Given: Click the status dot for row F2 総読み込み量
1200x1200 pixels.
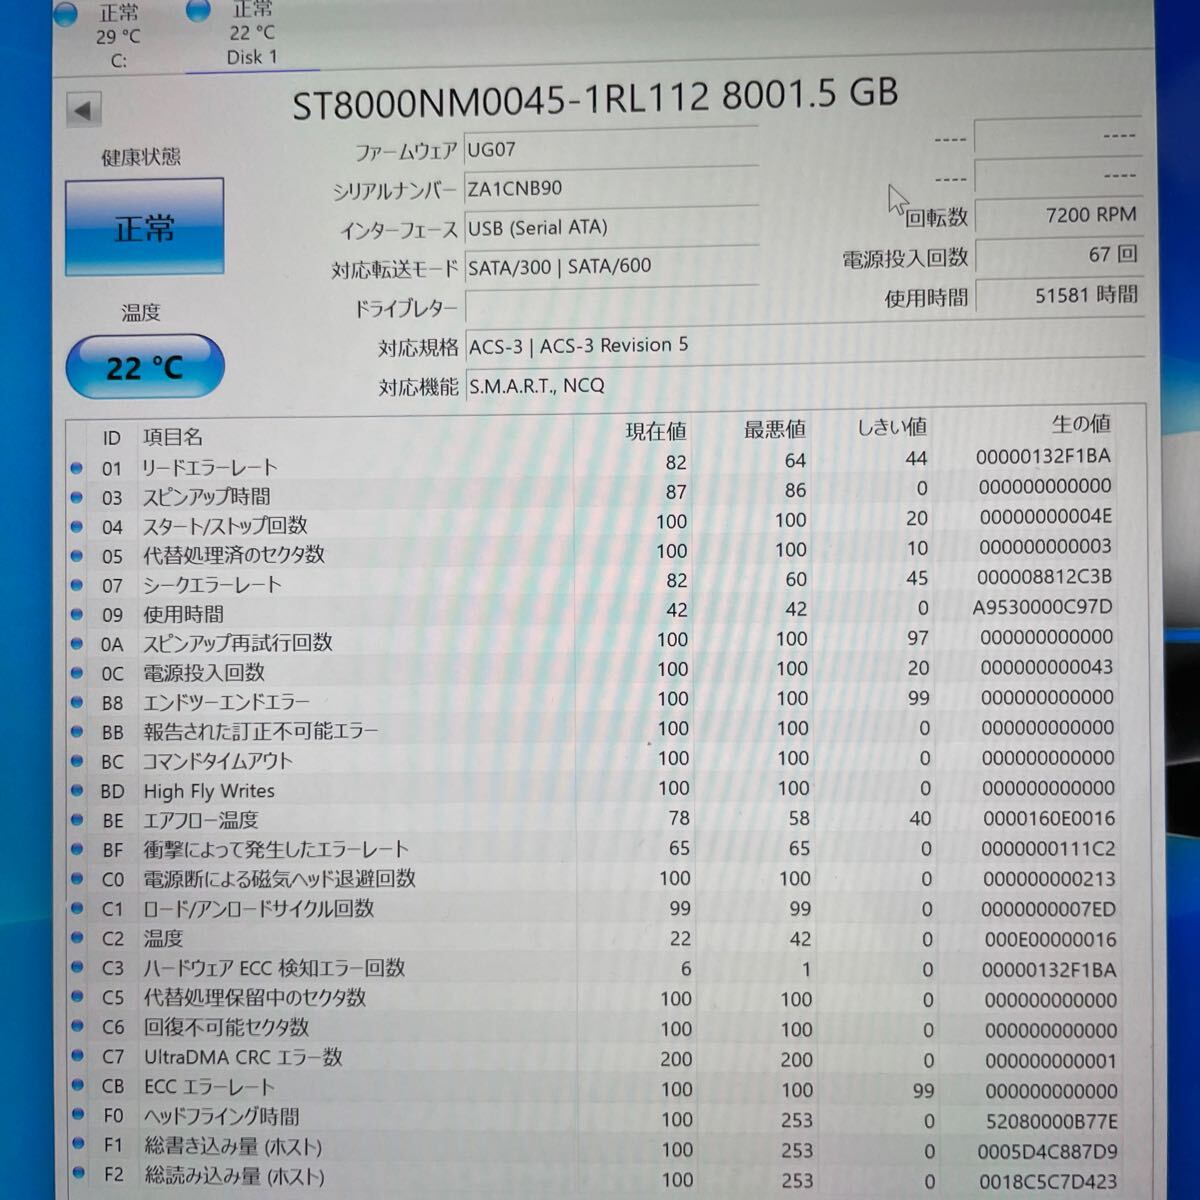Looking at the screenshot, I should 77,1173.
